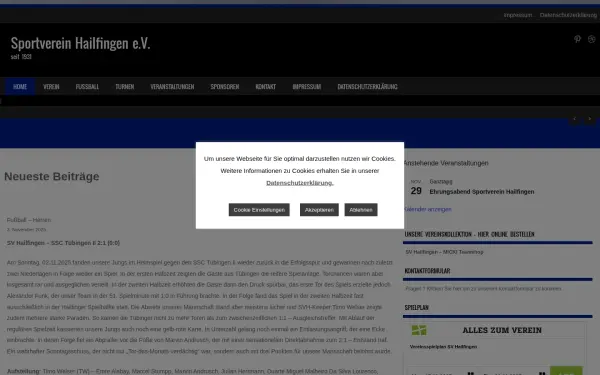Click the green button in Spielplan widget
Image resolution: width=600 pixels, height=375 pixels.
pyautogui.click(x=566, y=370)
